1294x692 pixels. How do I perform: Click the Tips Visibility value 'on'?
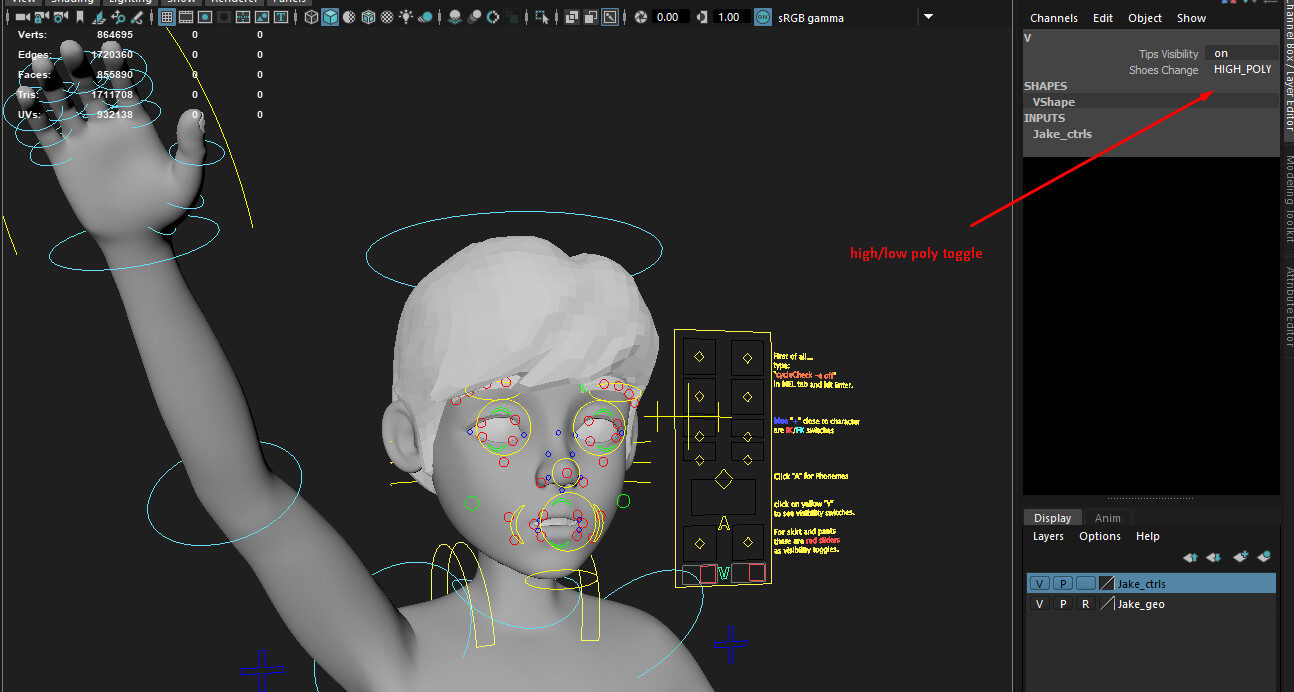pyautogui.click(x=1242, y=54)
